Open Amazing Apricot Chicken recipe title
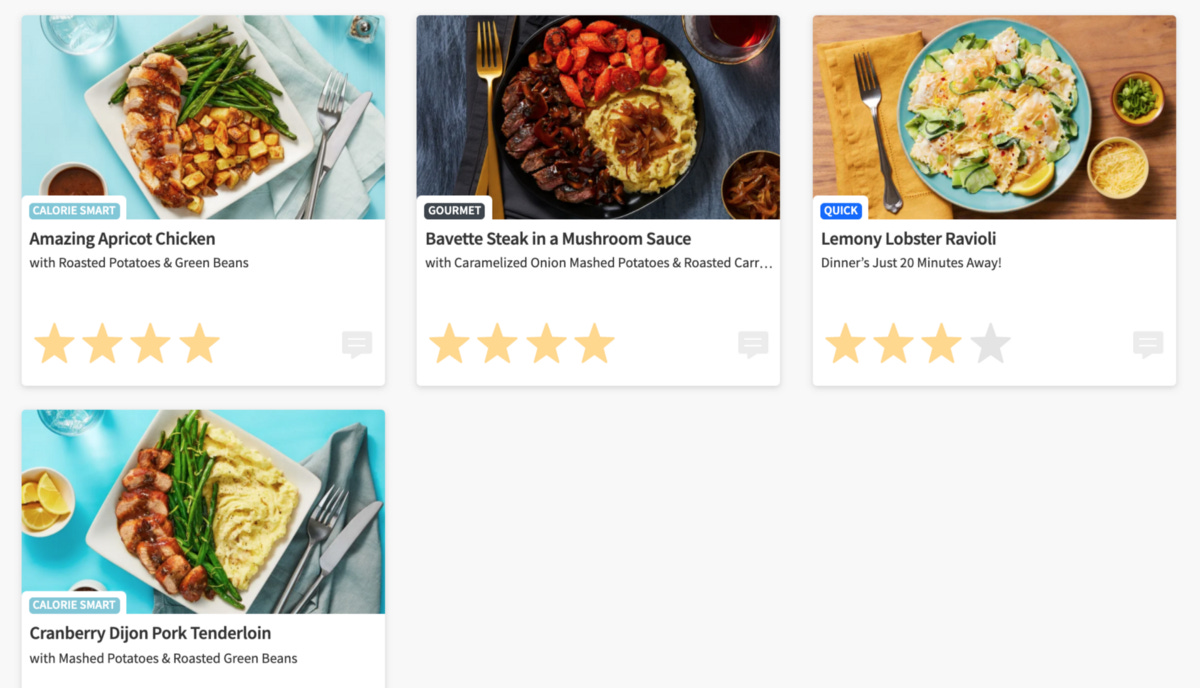The image size is (1200, 688). (x=122, y=239)
